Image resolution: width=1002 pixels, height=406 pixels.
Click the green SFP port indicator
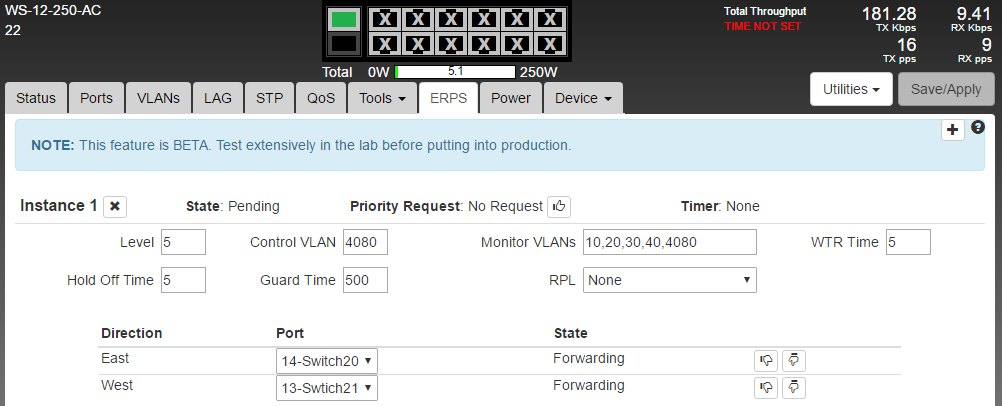(344, 19)
